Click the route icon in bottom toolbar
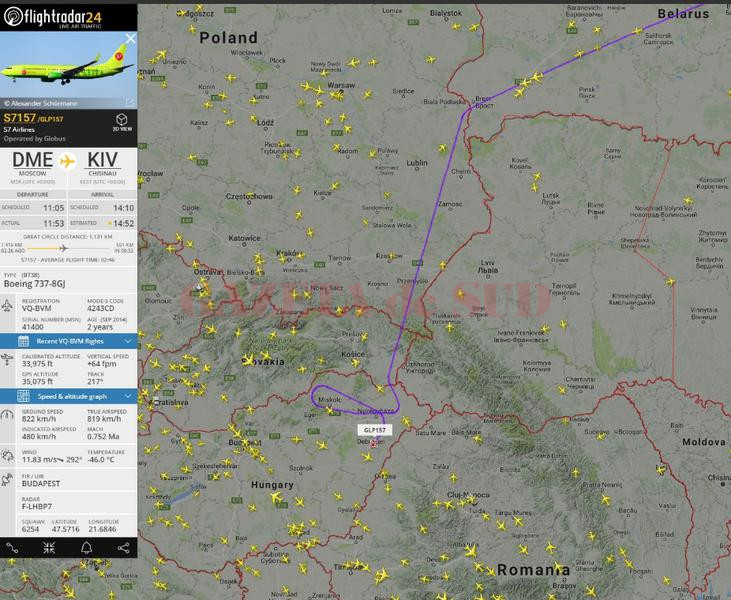Image resolution: width=731 pixels, height=600 pixels. [x=12, y=548]
